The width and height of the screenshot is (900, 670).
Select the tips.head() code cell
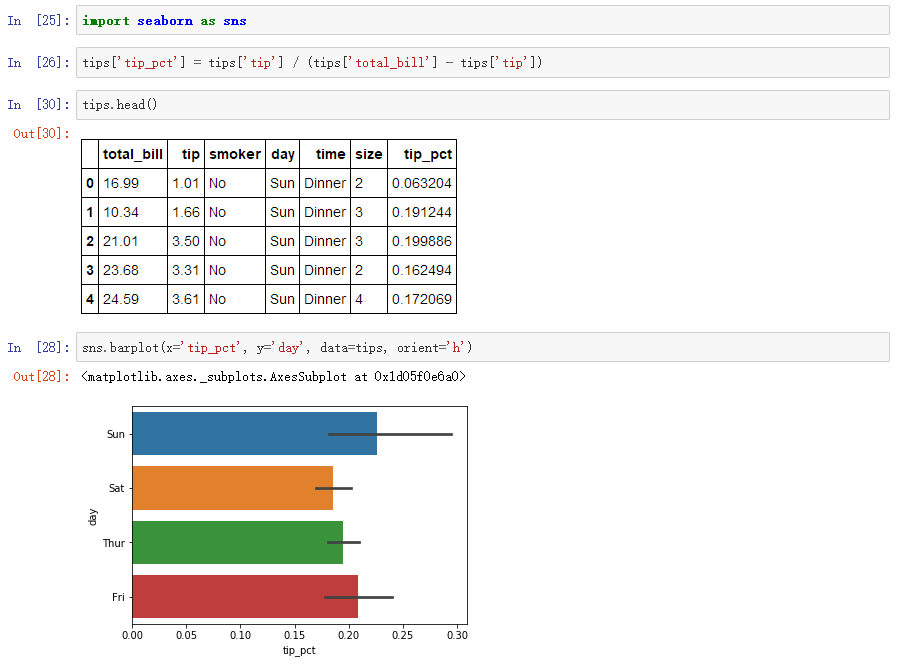point(480,105)
